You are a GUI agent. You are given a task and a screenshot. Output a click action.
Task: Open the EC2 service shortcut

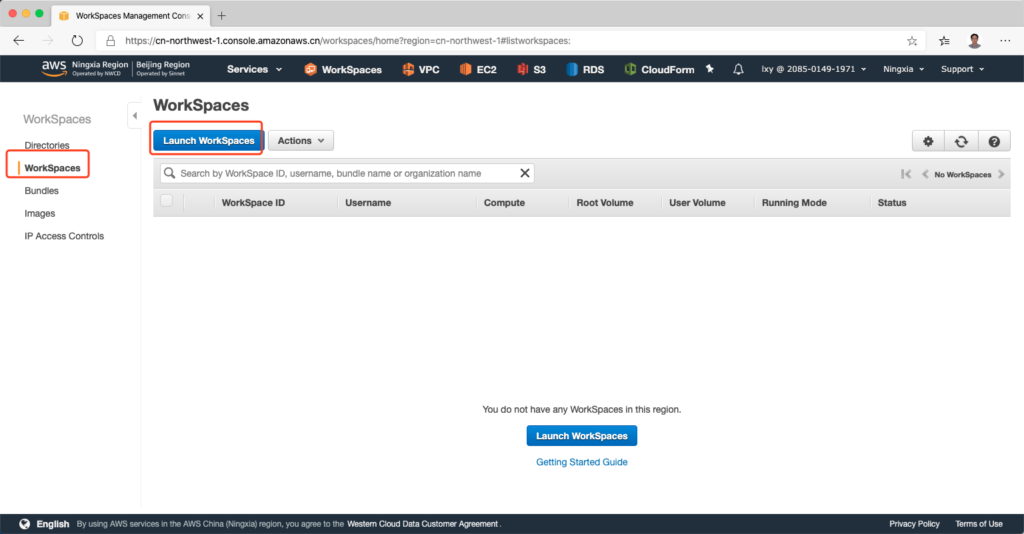tap(480, 69)
